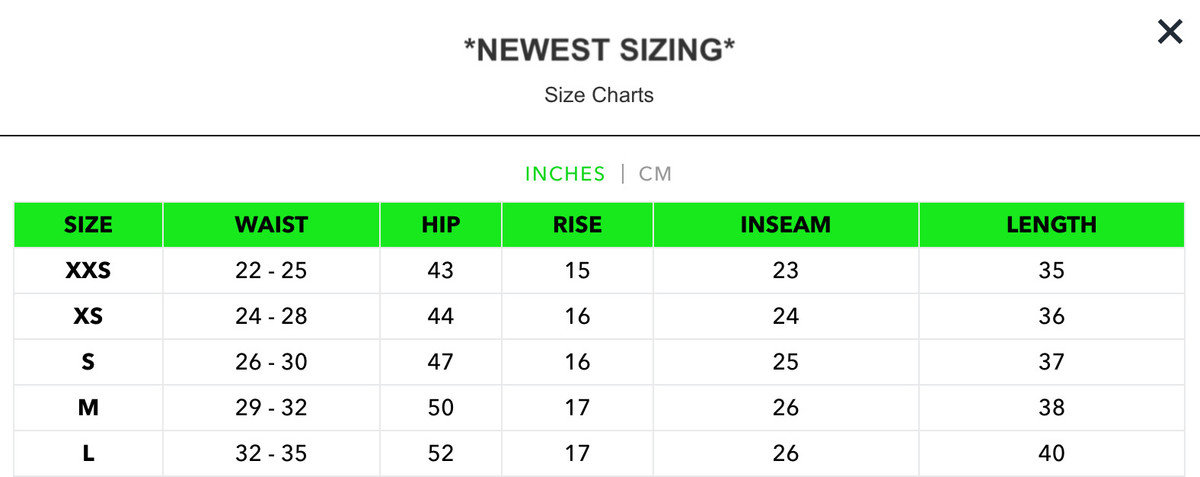Image resolution: width=1200 pixels, height=477 pixels.
Task: Select the M size row label
Action: click(x=88, y=408)
